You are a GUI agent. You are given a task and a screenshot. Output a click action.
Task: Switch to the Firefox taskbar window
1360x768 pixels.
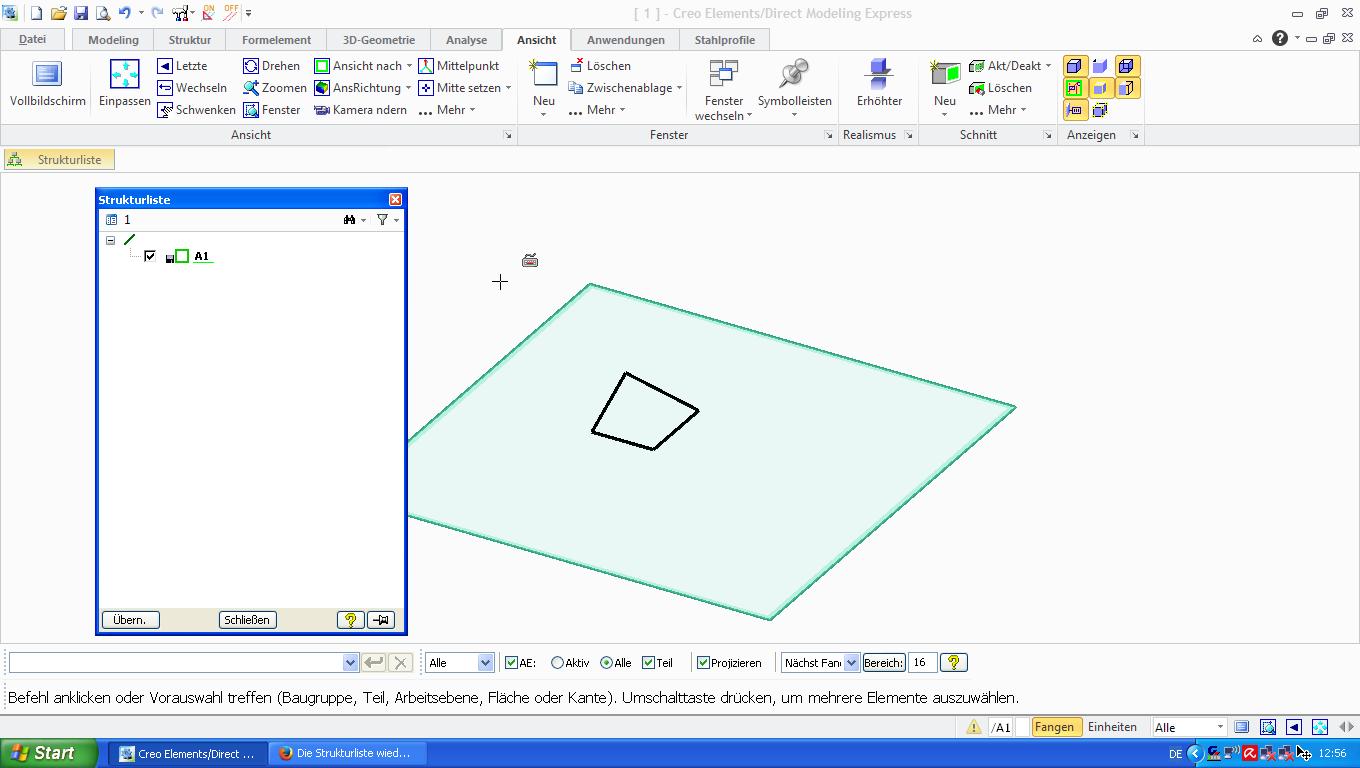coord(349,753)
